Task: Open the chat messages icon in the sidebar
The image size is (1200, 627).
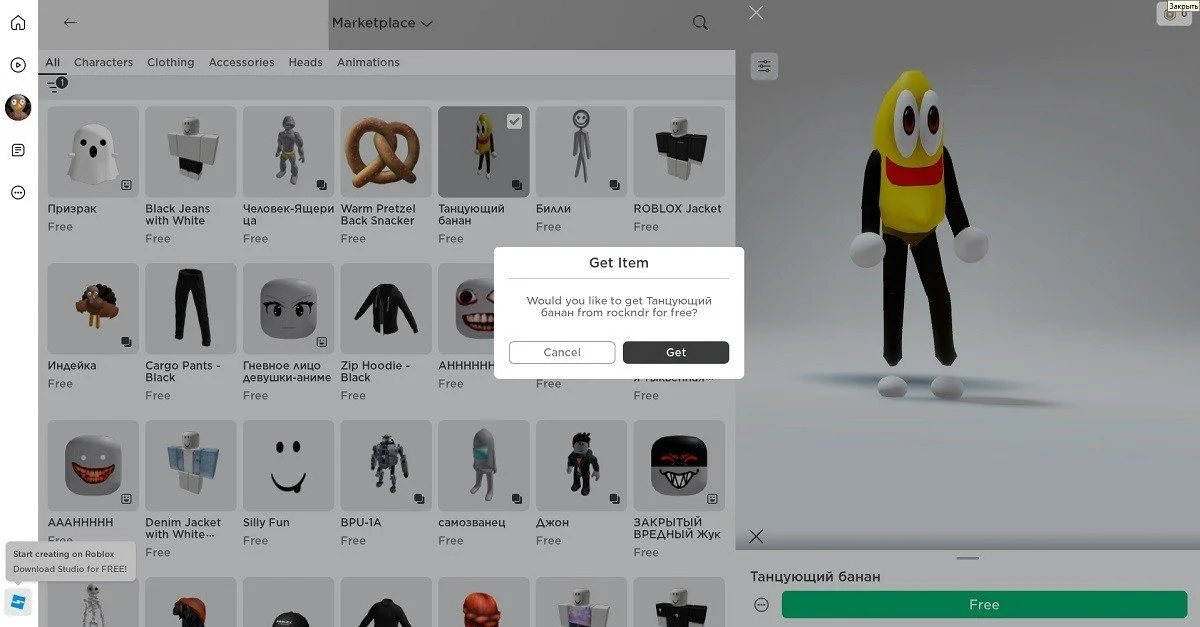Action: [18, 150]
